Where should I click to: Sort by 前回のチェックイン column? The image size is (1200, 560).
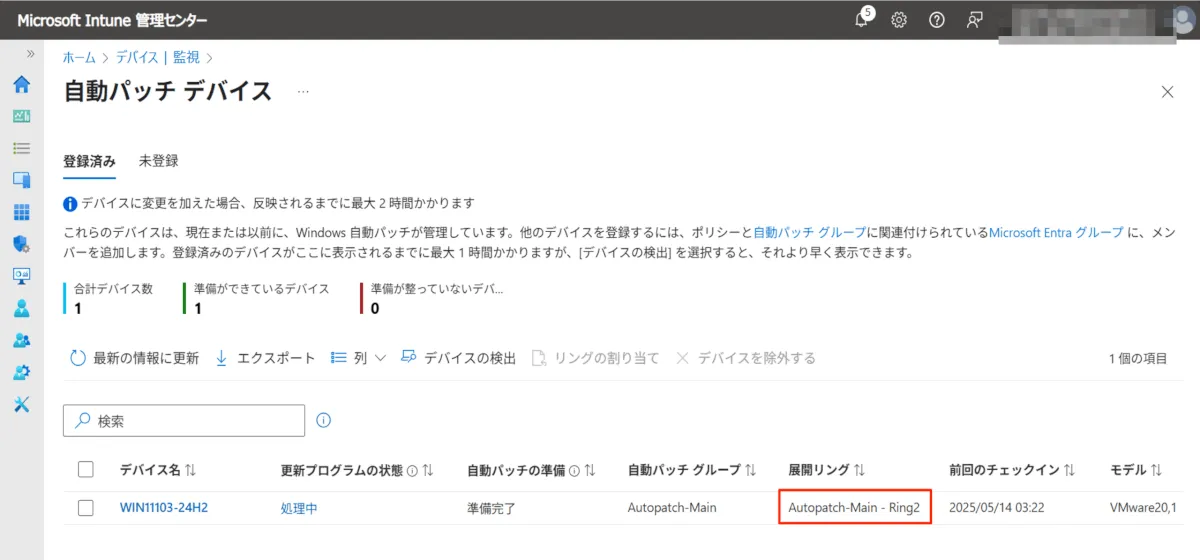pyautogui.click(x=1012, y=469)
